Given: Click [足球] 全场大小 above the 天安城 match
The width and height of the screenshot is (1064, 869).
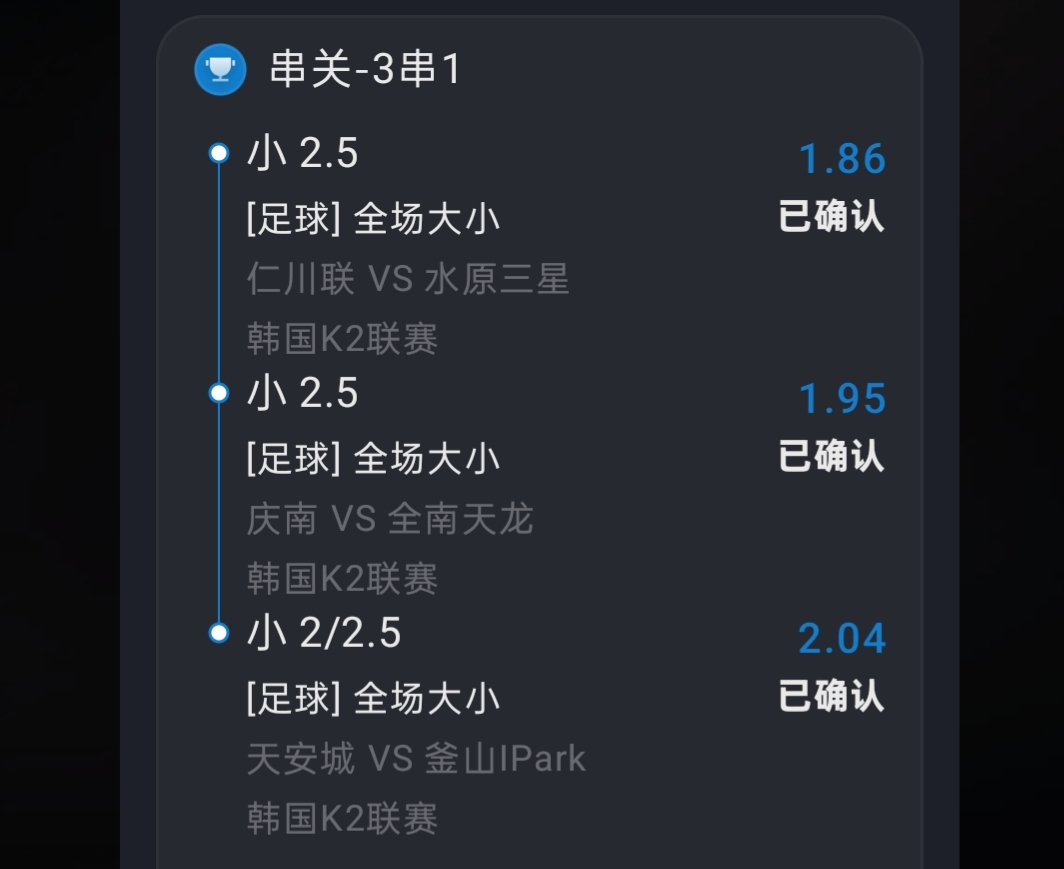Looking at the screenshot, I should tap(373, 699).
